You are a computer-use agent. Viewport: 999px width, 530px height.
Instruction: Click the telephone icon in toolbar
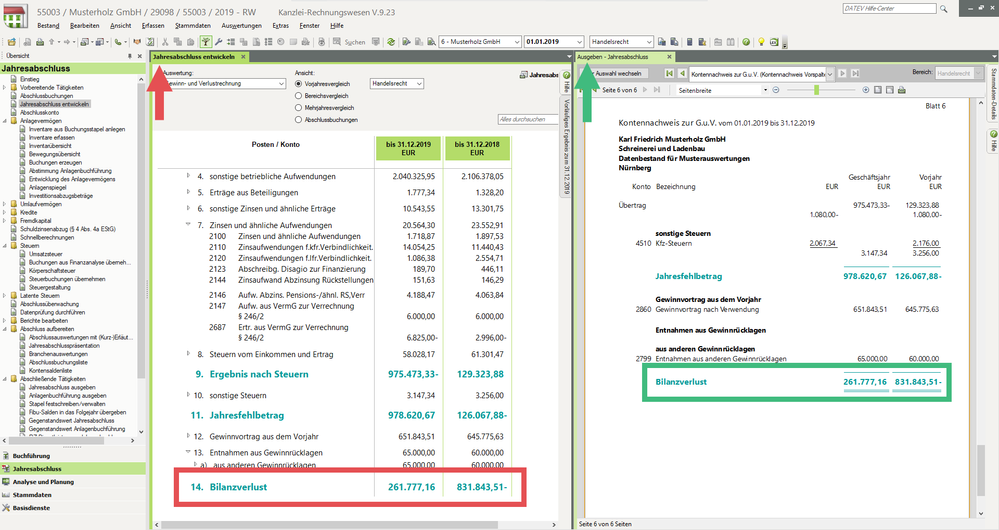tap(118, 42)
